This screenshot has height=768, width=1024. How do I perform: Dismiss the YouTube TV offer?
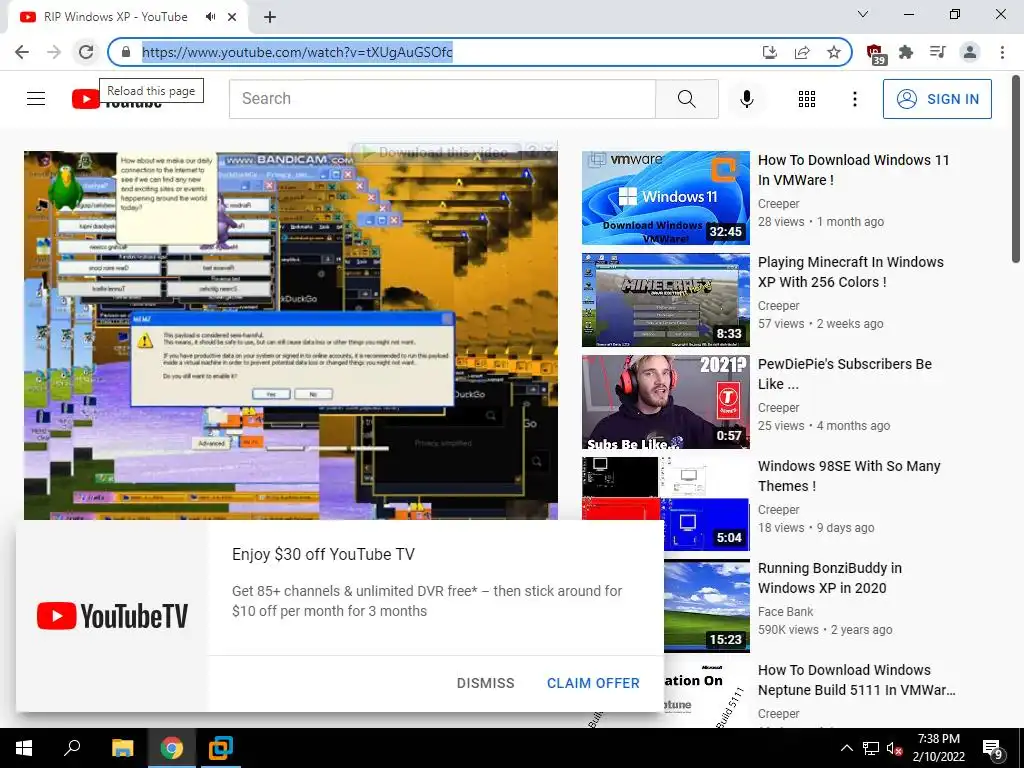[485, 683]
